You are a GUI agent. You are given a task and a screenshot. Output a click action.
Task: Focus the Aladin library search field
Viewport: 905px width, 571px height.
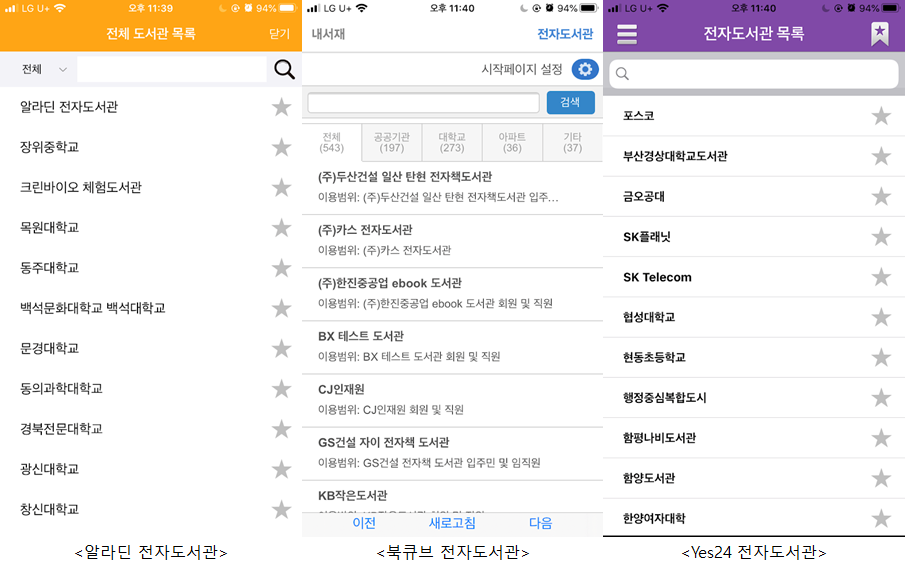tap(171, 69)
